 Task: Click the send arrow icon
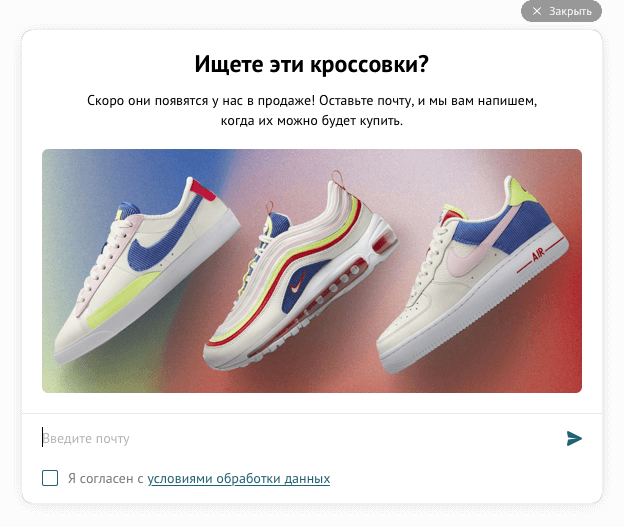coord(574,438)
